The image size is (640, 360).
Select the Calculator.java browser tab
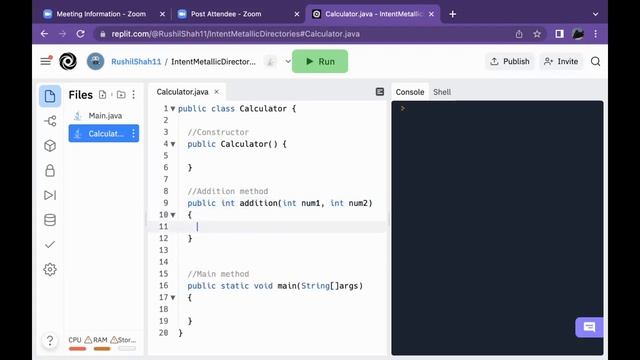tap(373, 14)
